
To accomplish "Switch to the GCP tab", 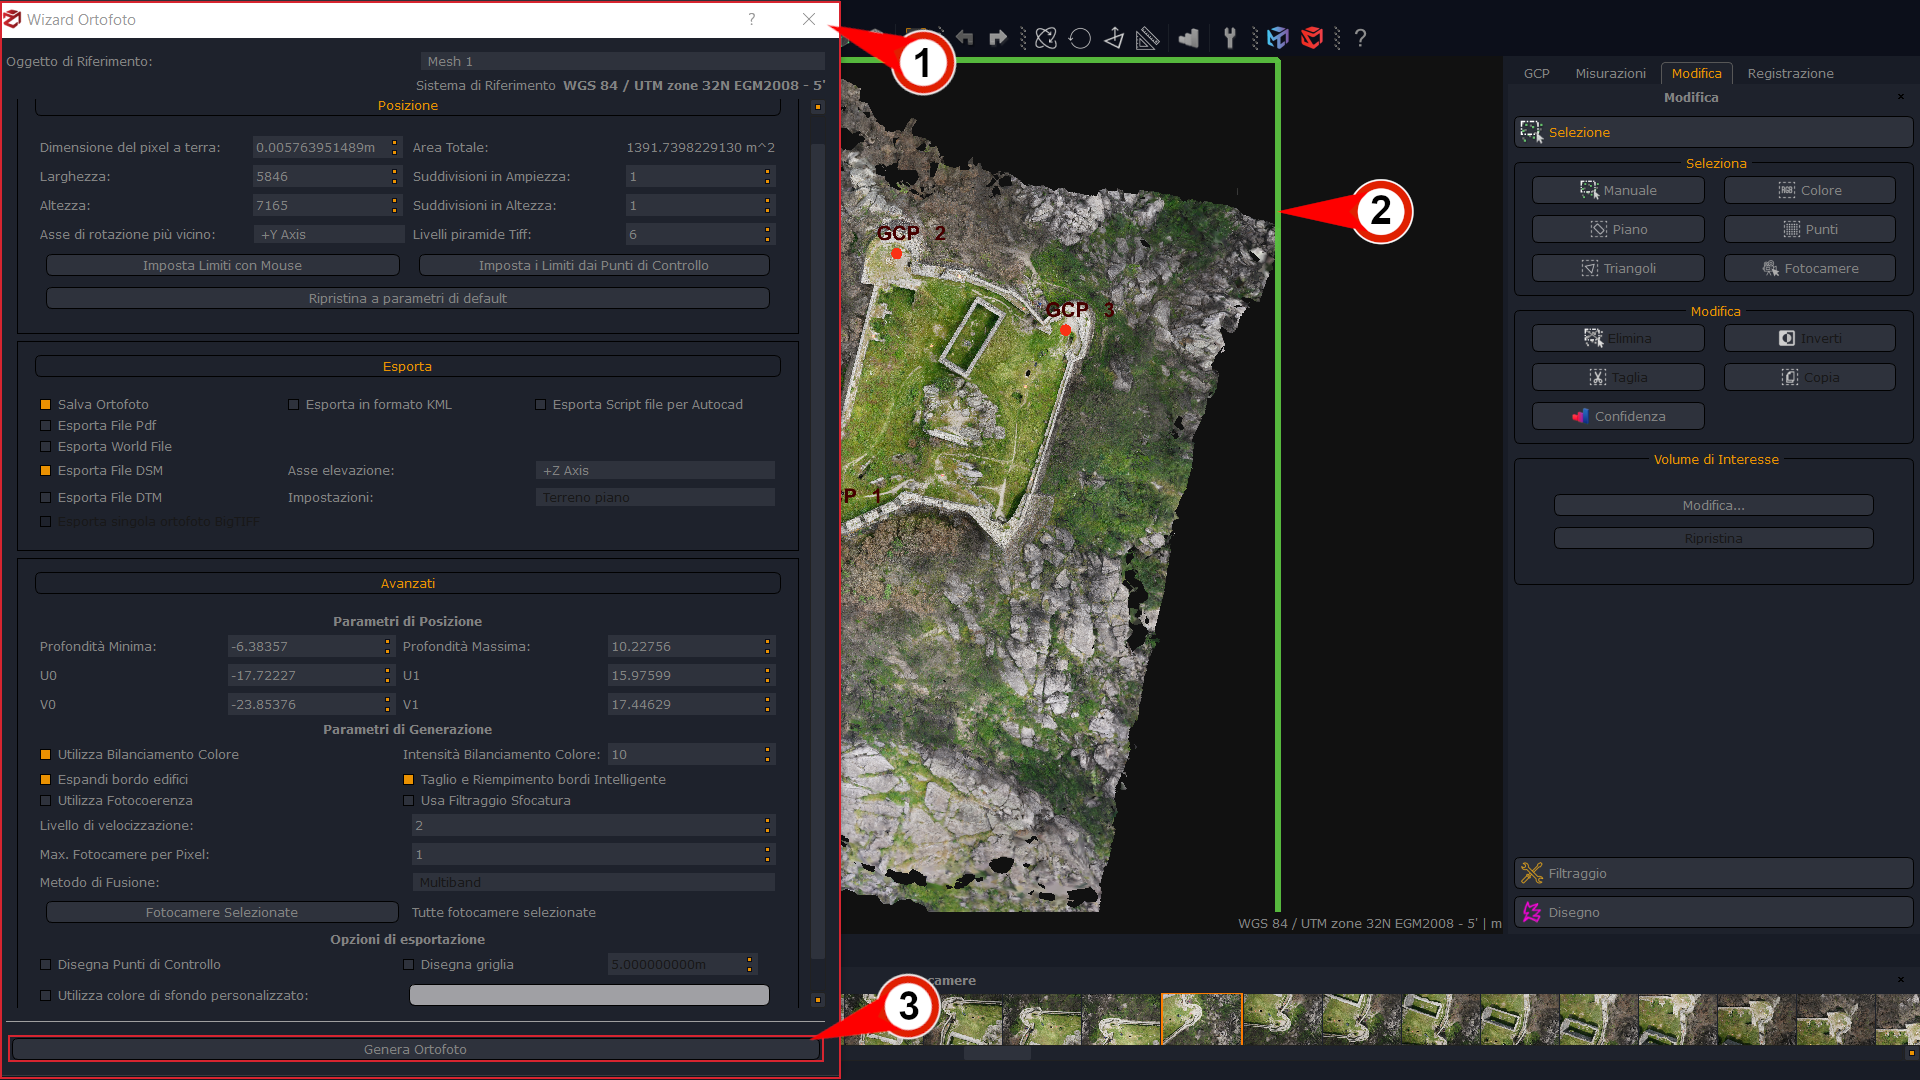I will pyautogui.click(x=1536, y=73).
